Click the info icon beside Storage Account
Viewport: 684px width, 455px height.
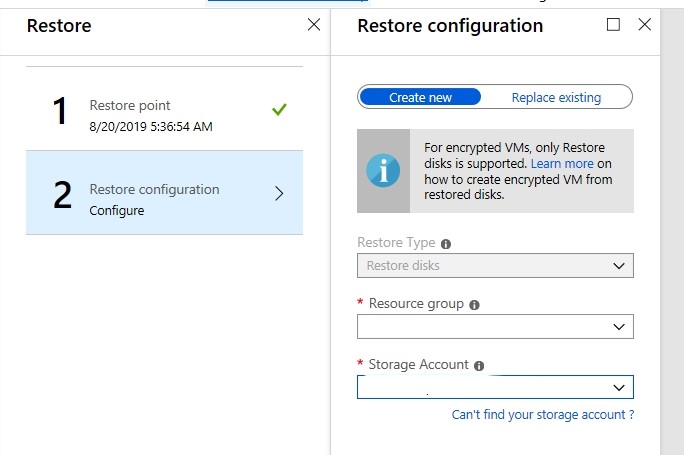point(479,366)
